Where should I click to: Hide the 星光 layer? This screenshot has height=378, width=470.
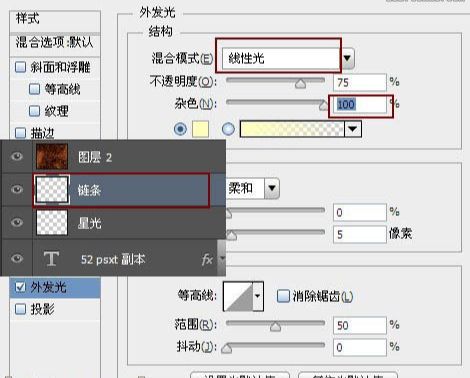click(x=17, y=222)
